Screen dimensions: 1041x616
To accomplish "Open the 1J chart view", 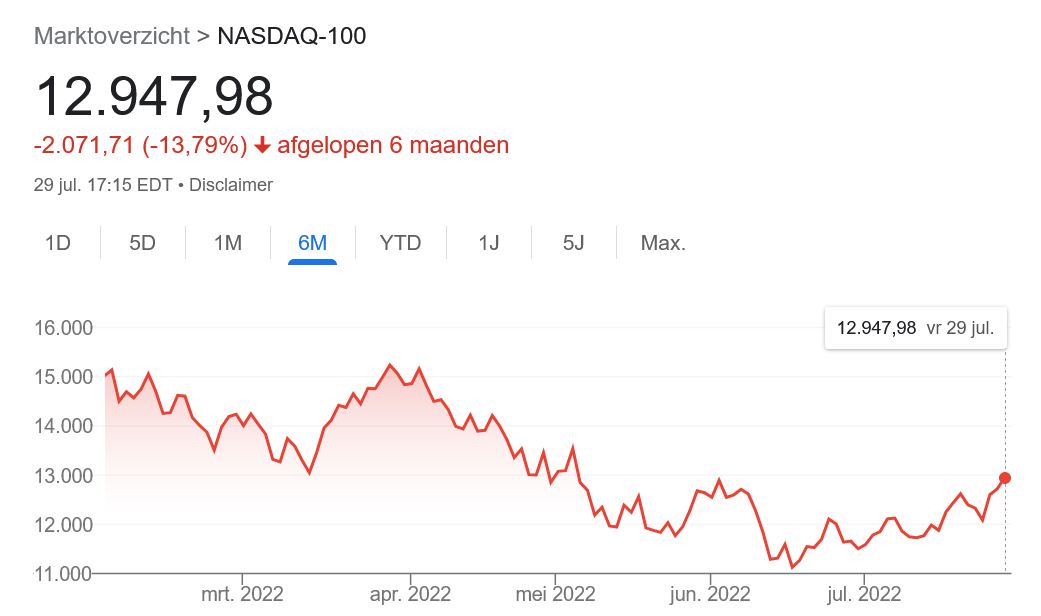I will point(487,242).
